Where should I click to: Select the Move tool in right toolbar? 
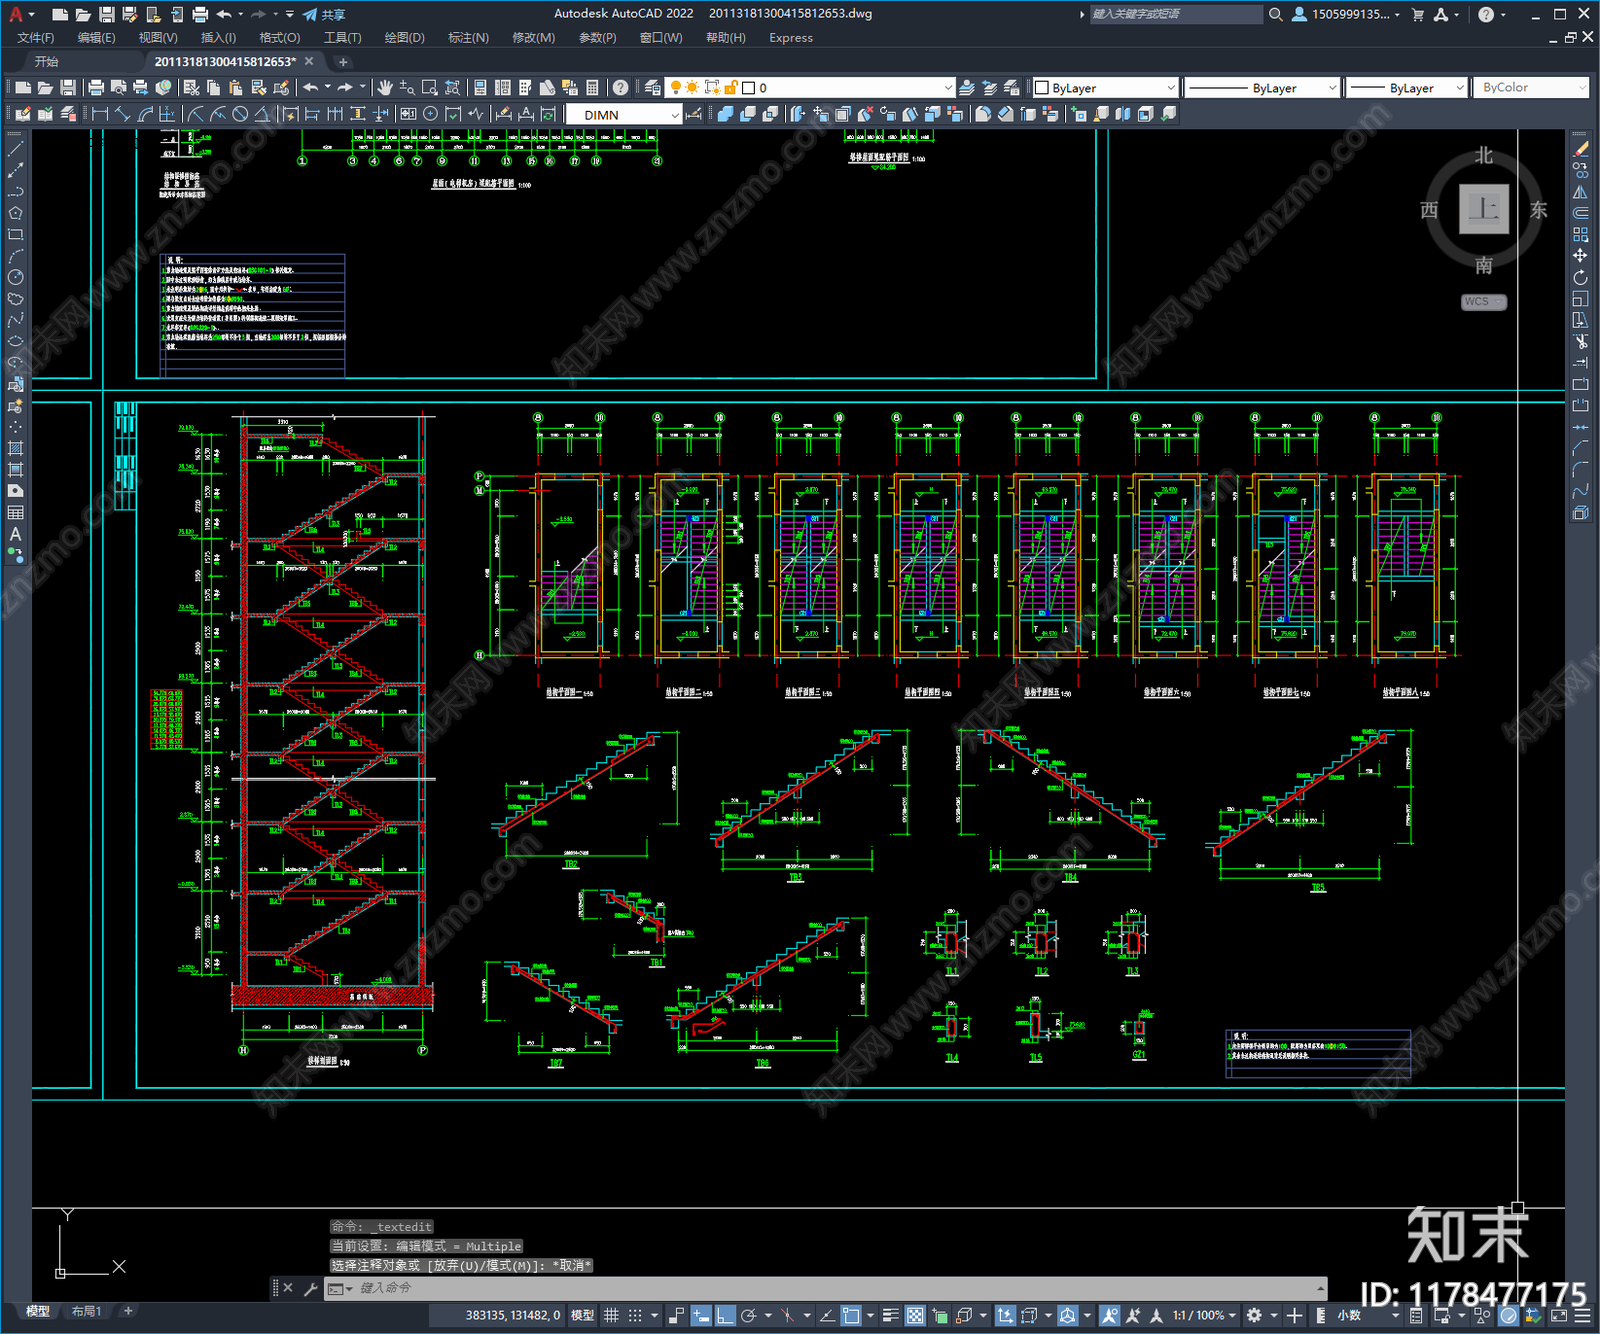[1580, 256]
